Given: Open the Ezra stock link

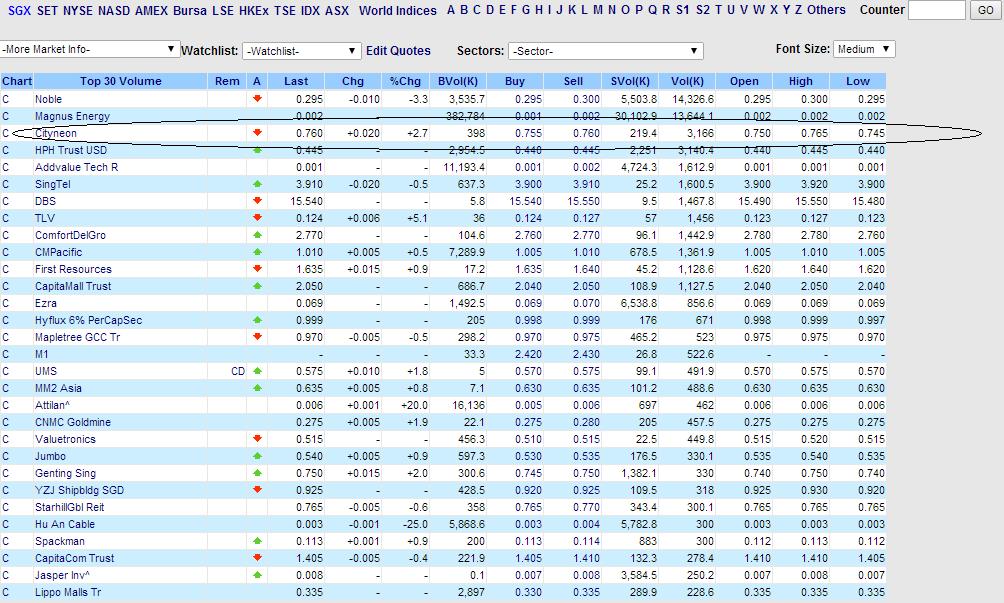Looking at the screenshot, I should point(45,303).
